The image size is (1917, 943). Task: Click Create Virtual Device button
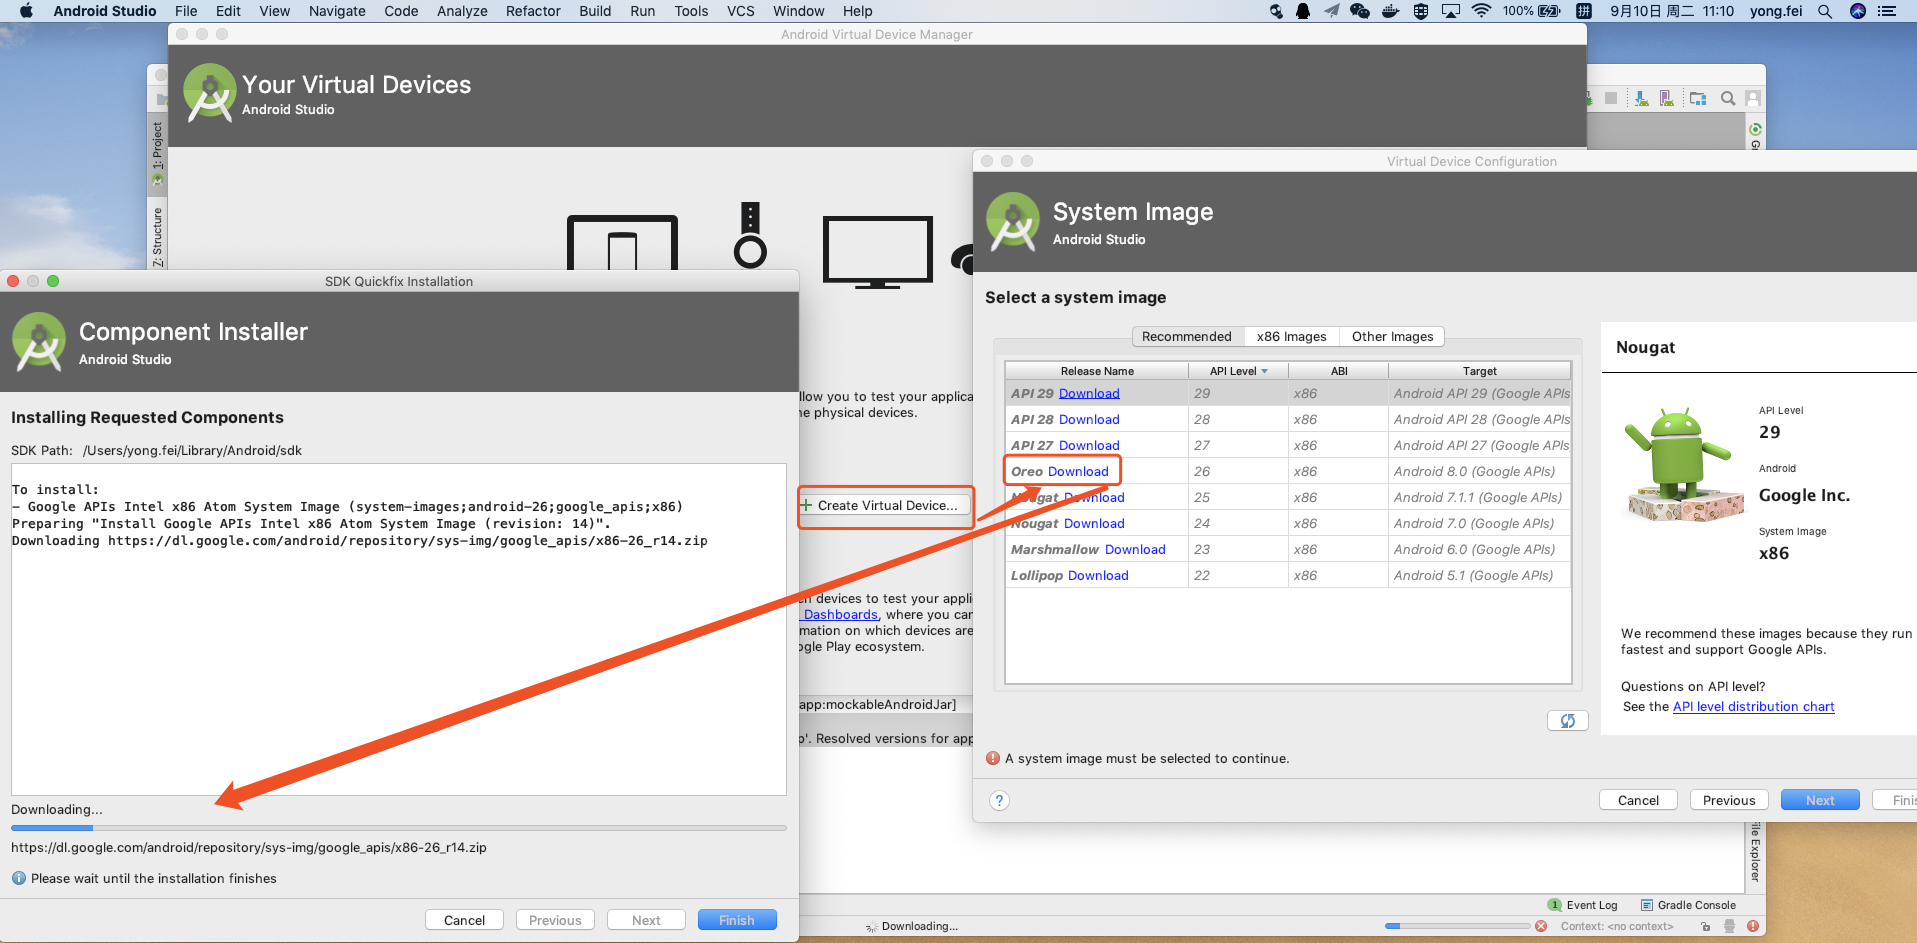885,505
